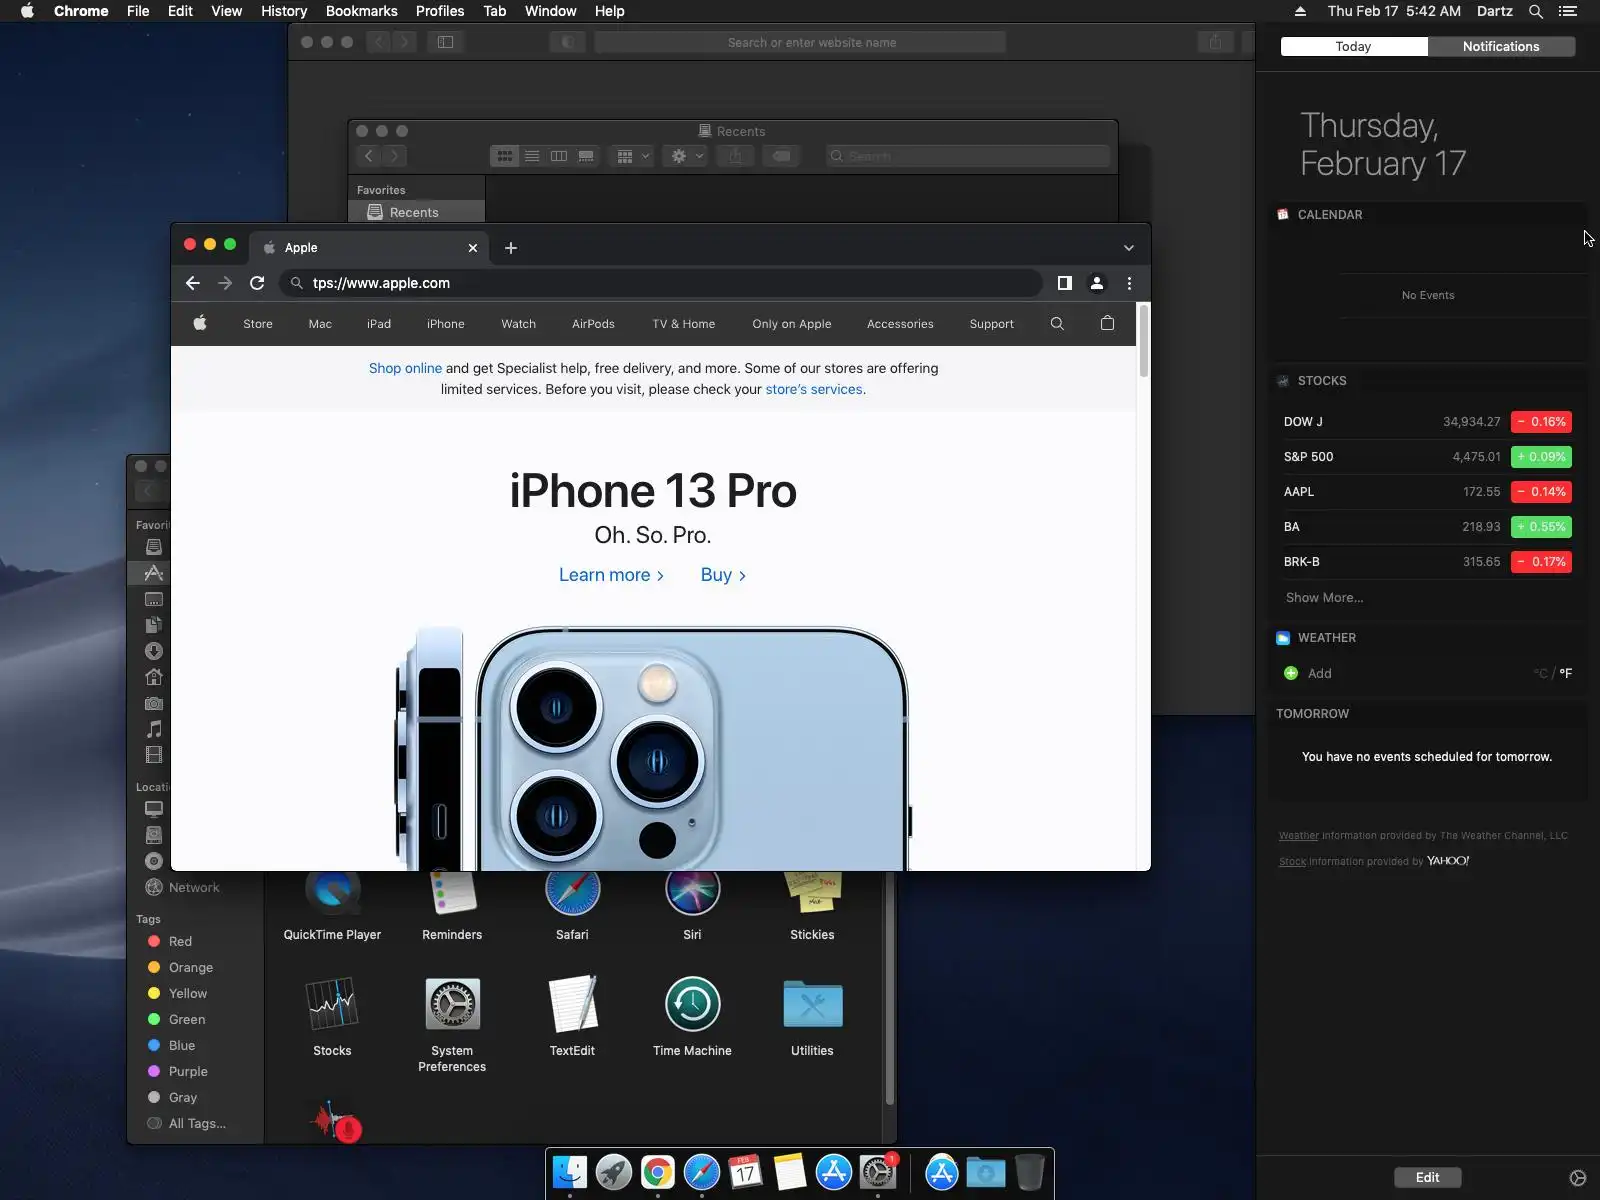Open the Profiles menu
Viewport: 1600px width, 1200px height.
click(440, 11)
